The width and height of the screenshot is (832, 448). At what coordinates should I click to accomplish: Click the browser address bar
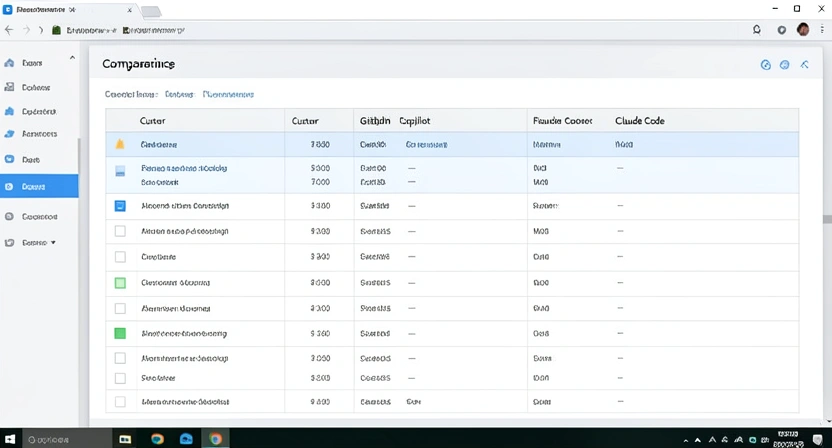click(x=398, y=30)
